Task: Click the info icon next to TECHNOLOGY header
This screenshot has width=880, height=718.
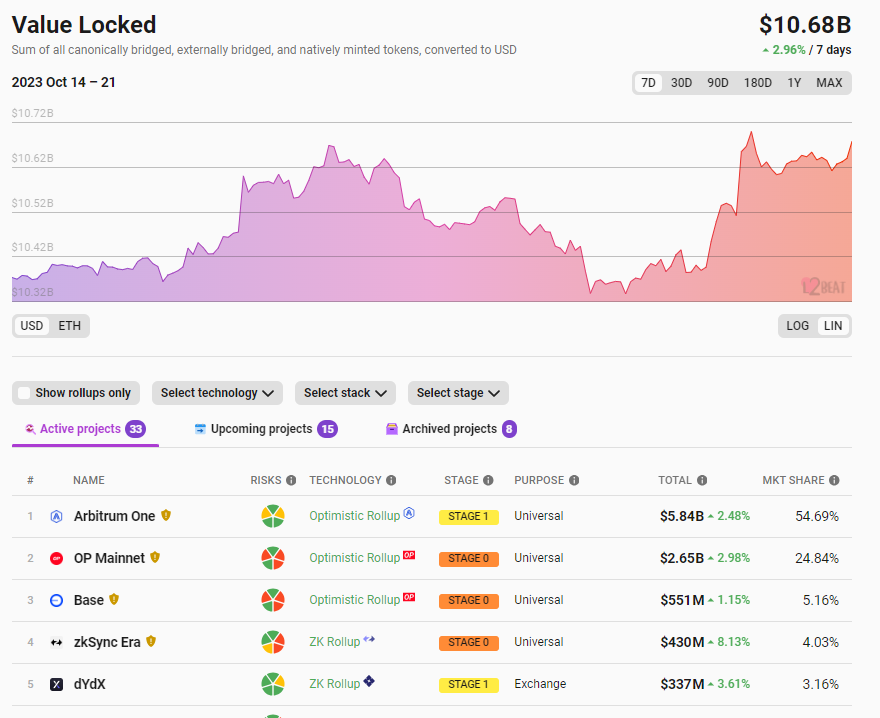Action: 391,481
